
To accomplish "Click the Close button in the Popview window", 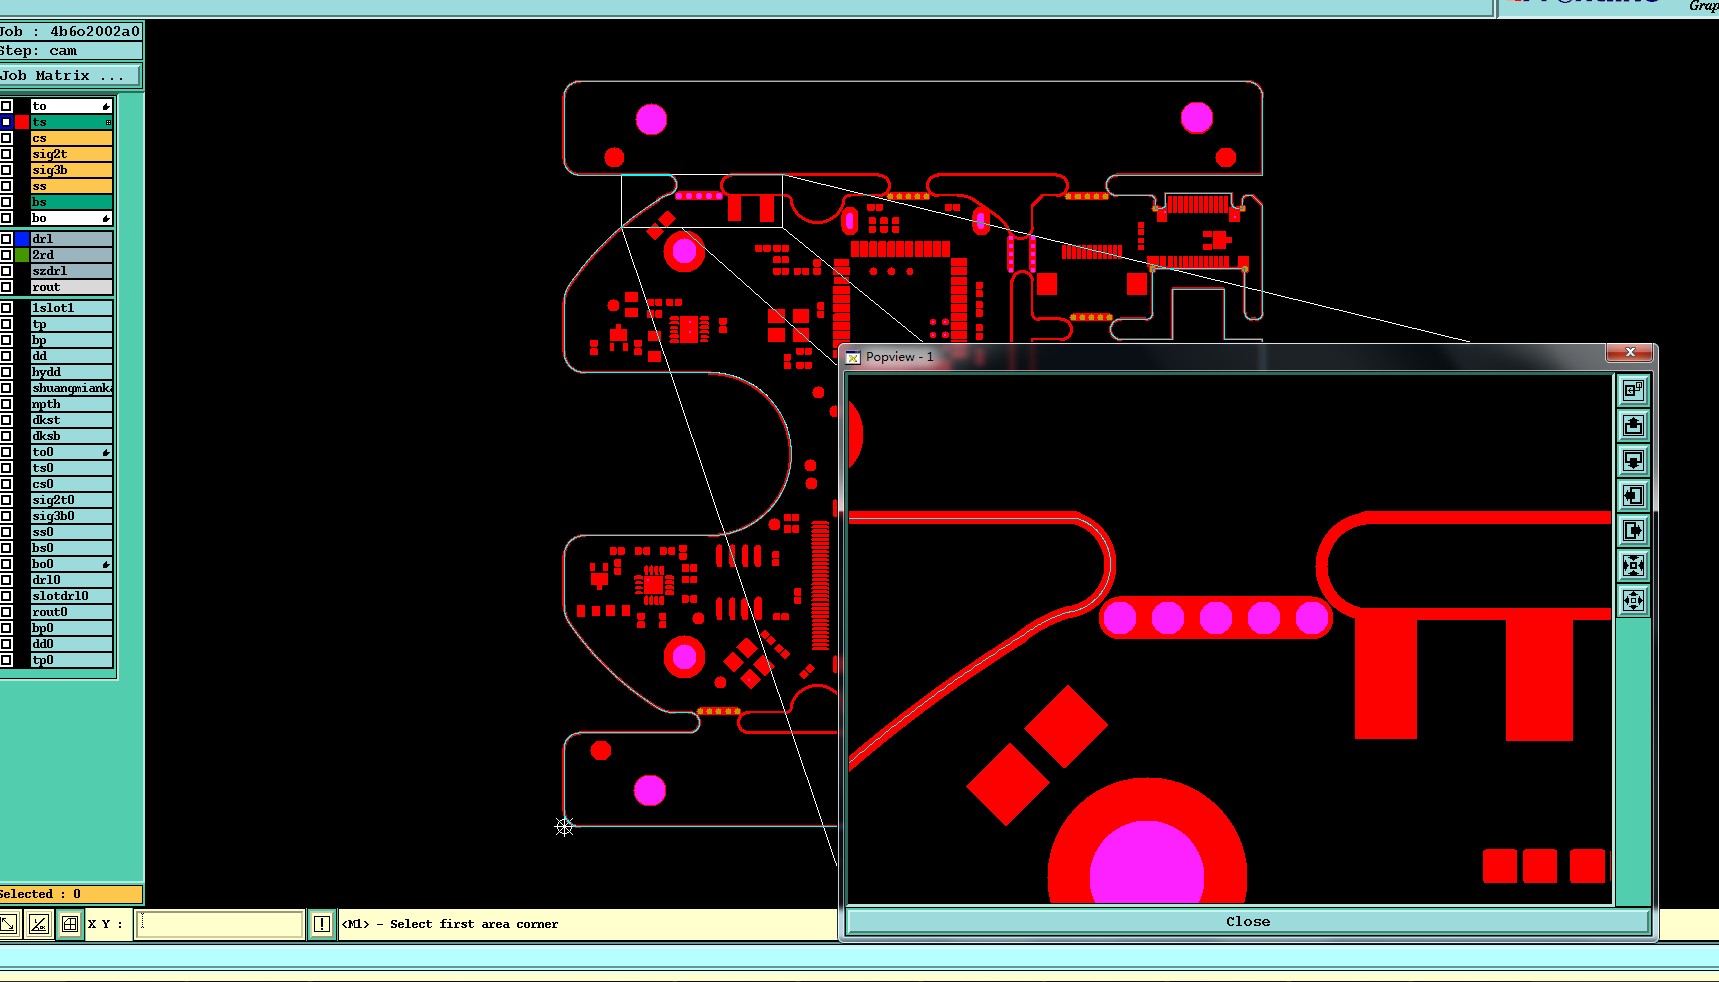I will click(1248, 921).
